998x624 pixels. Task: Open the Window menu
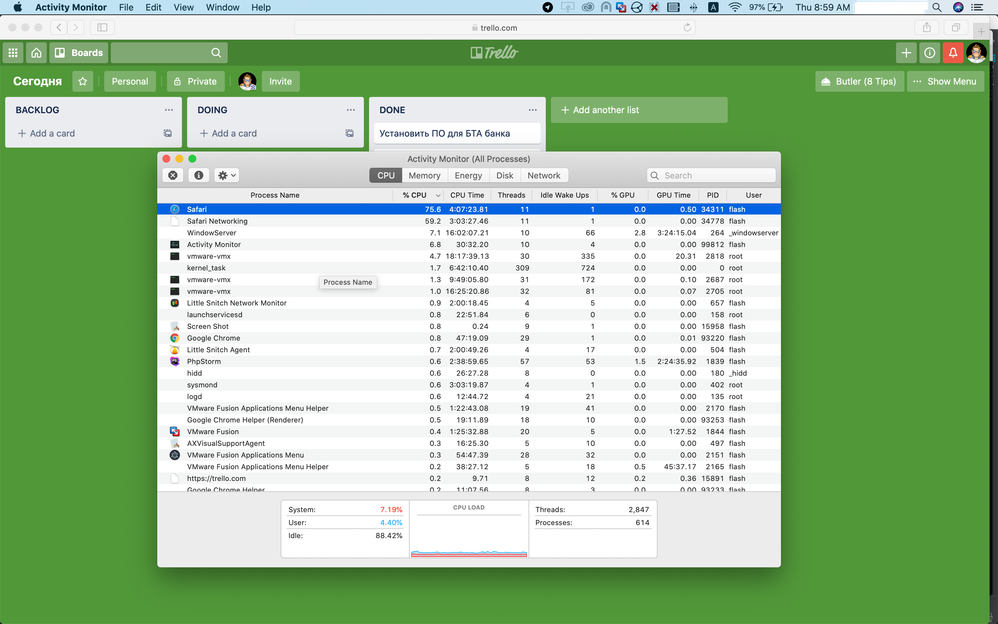[x=223, y=7]
